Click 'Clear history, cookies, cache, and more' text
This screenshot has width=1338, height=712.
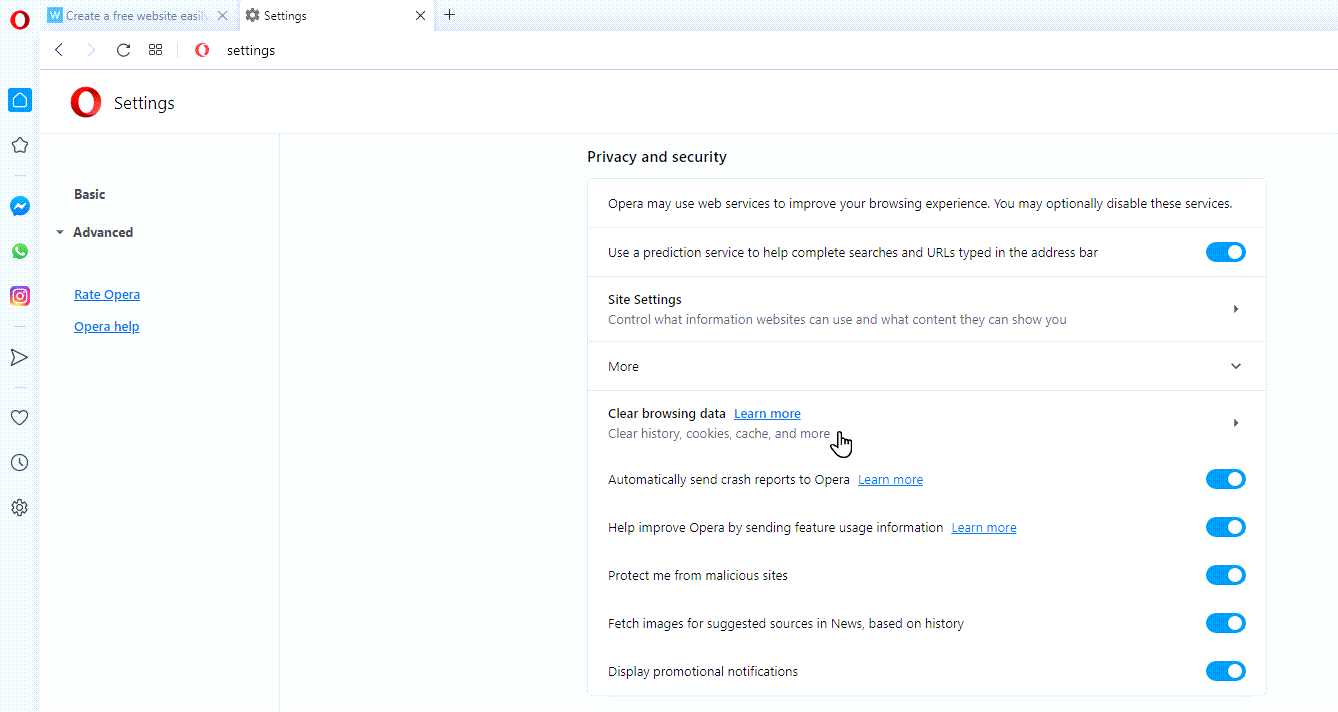tap(719, 434)
